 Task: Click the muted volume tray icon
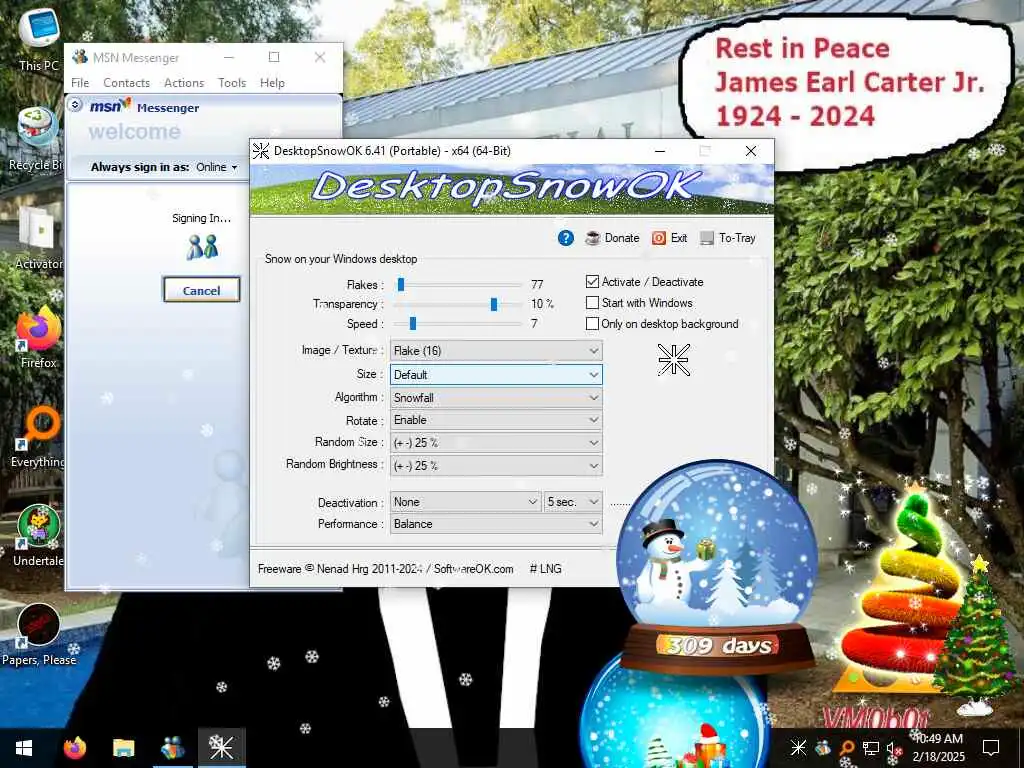click(894, 748)
